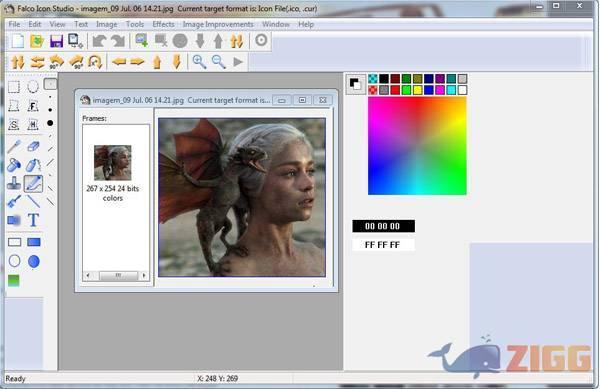The width and height of the screenshot is (600, 389).
Task: Choose the color picker eyedropper tool
Action: click(x=14, y=146)
